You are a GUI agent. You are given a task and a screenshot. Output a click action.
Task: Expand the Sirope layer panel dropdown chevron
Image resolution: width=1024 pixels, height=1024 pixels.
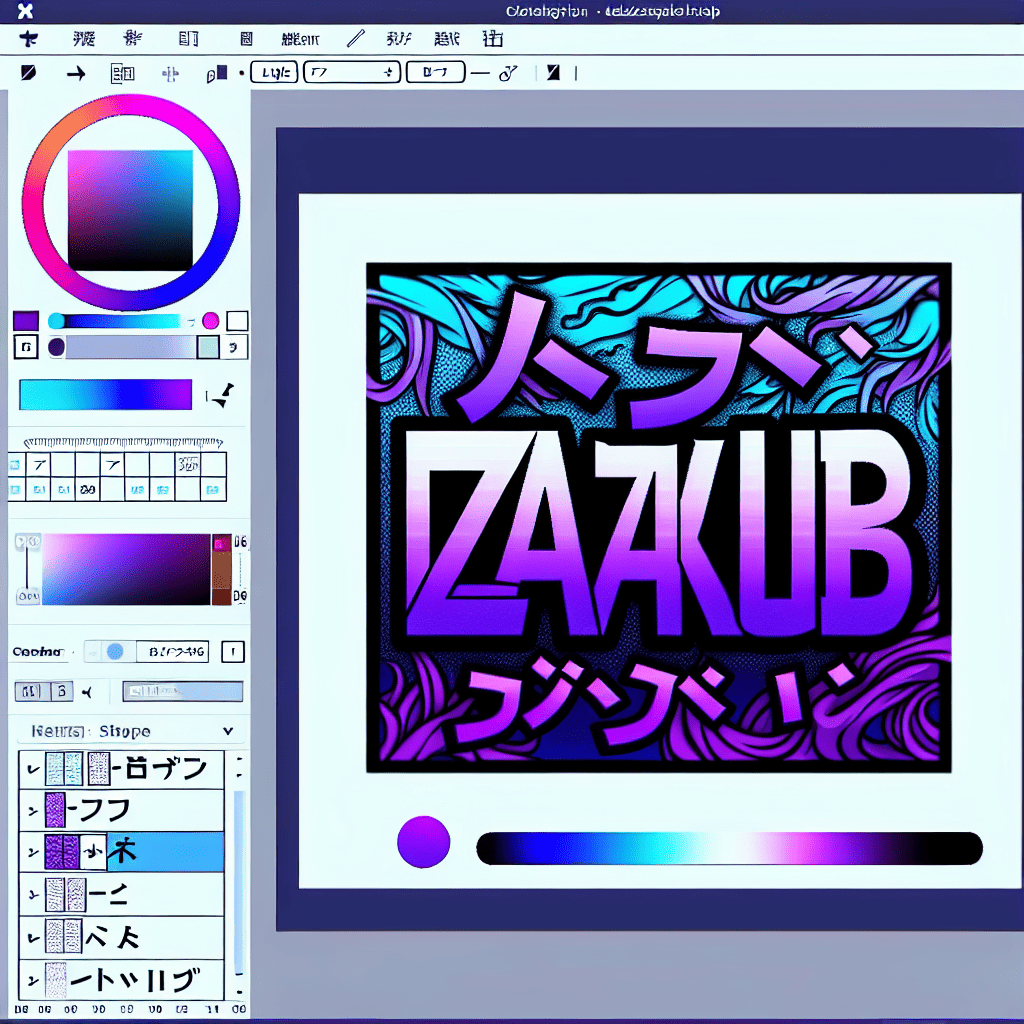point(228,731)
